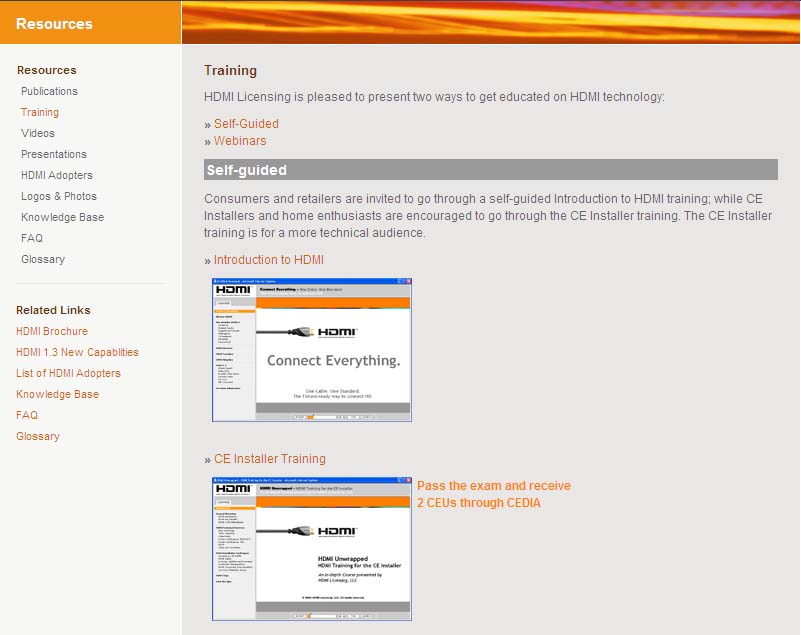Click the Resources banner title
This screenshot has width=801, height=635.
point(54,24)
